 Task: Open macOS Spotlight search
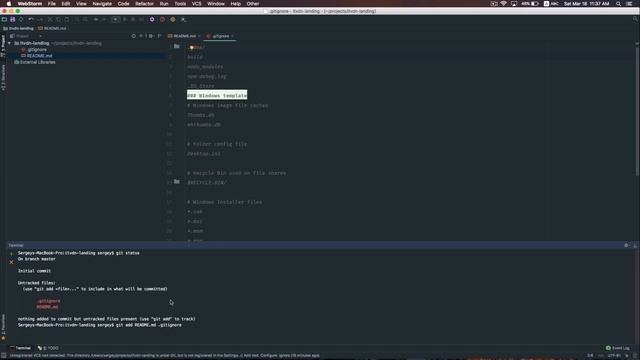pos(618,4)
